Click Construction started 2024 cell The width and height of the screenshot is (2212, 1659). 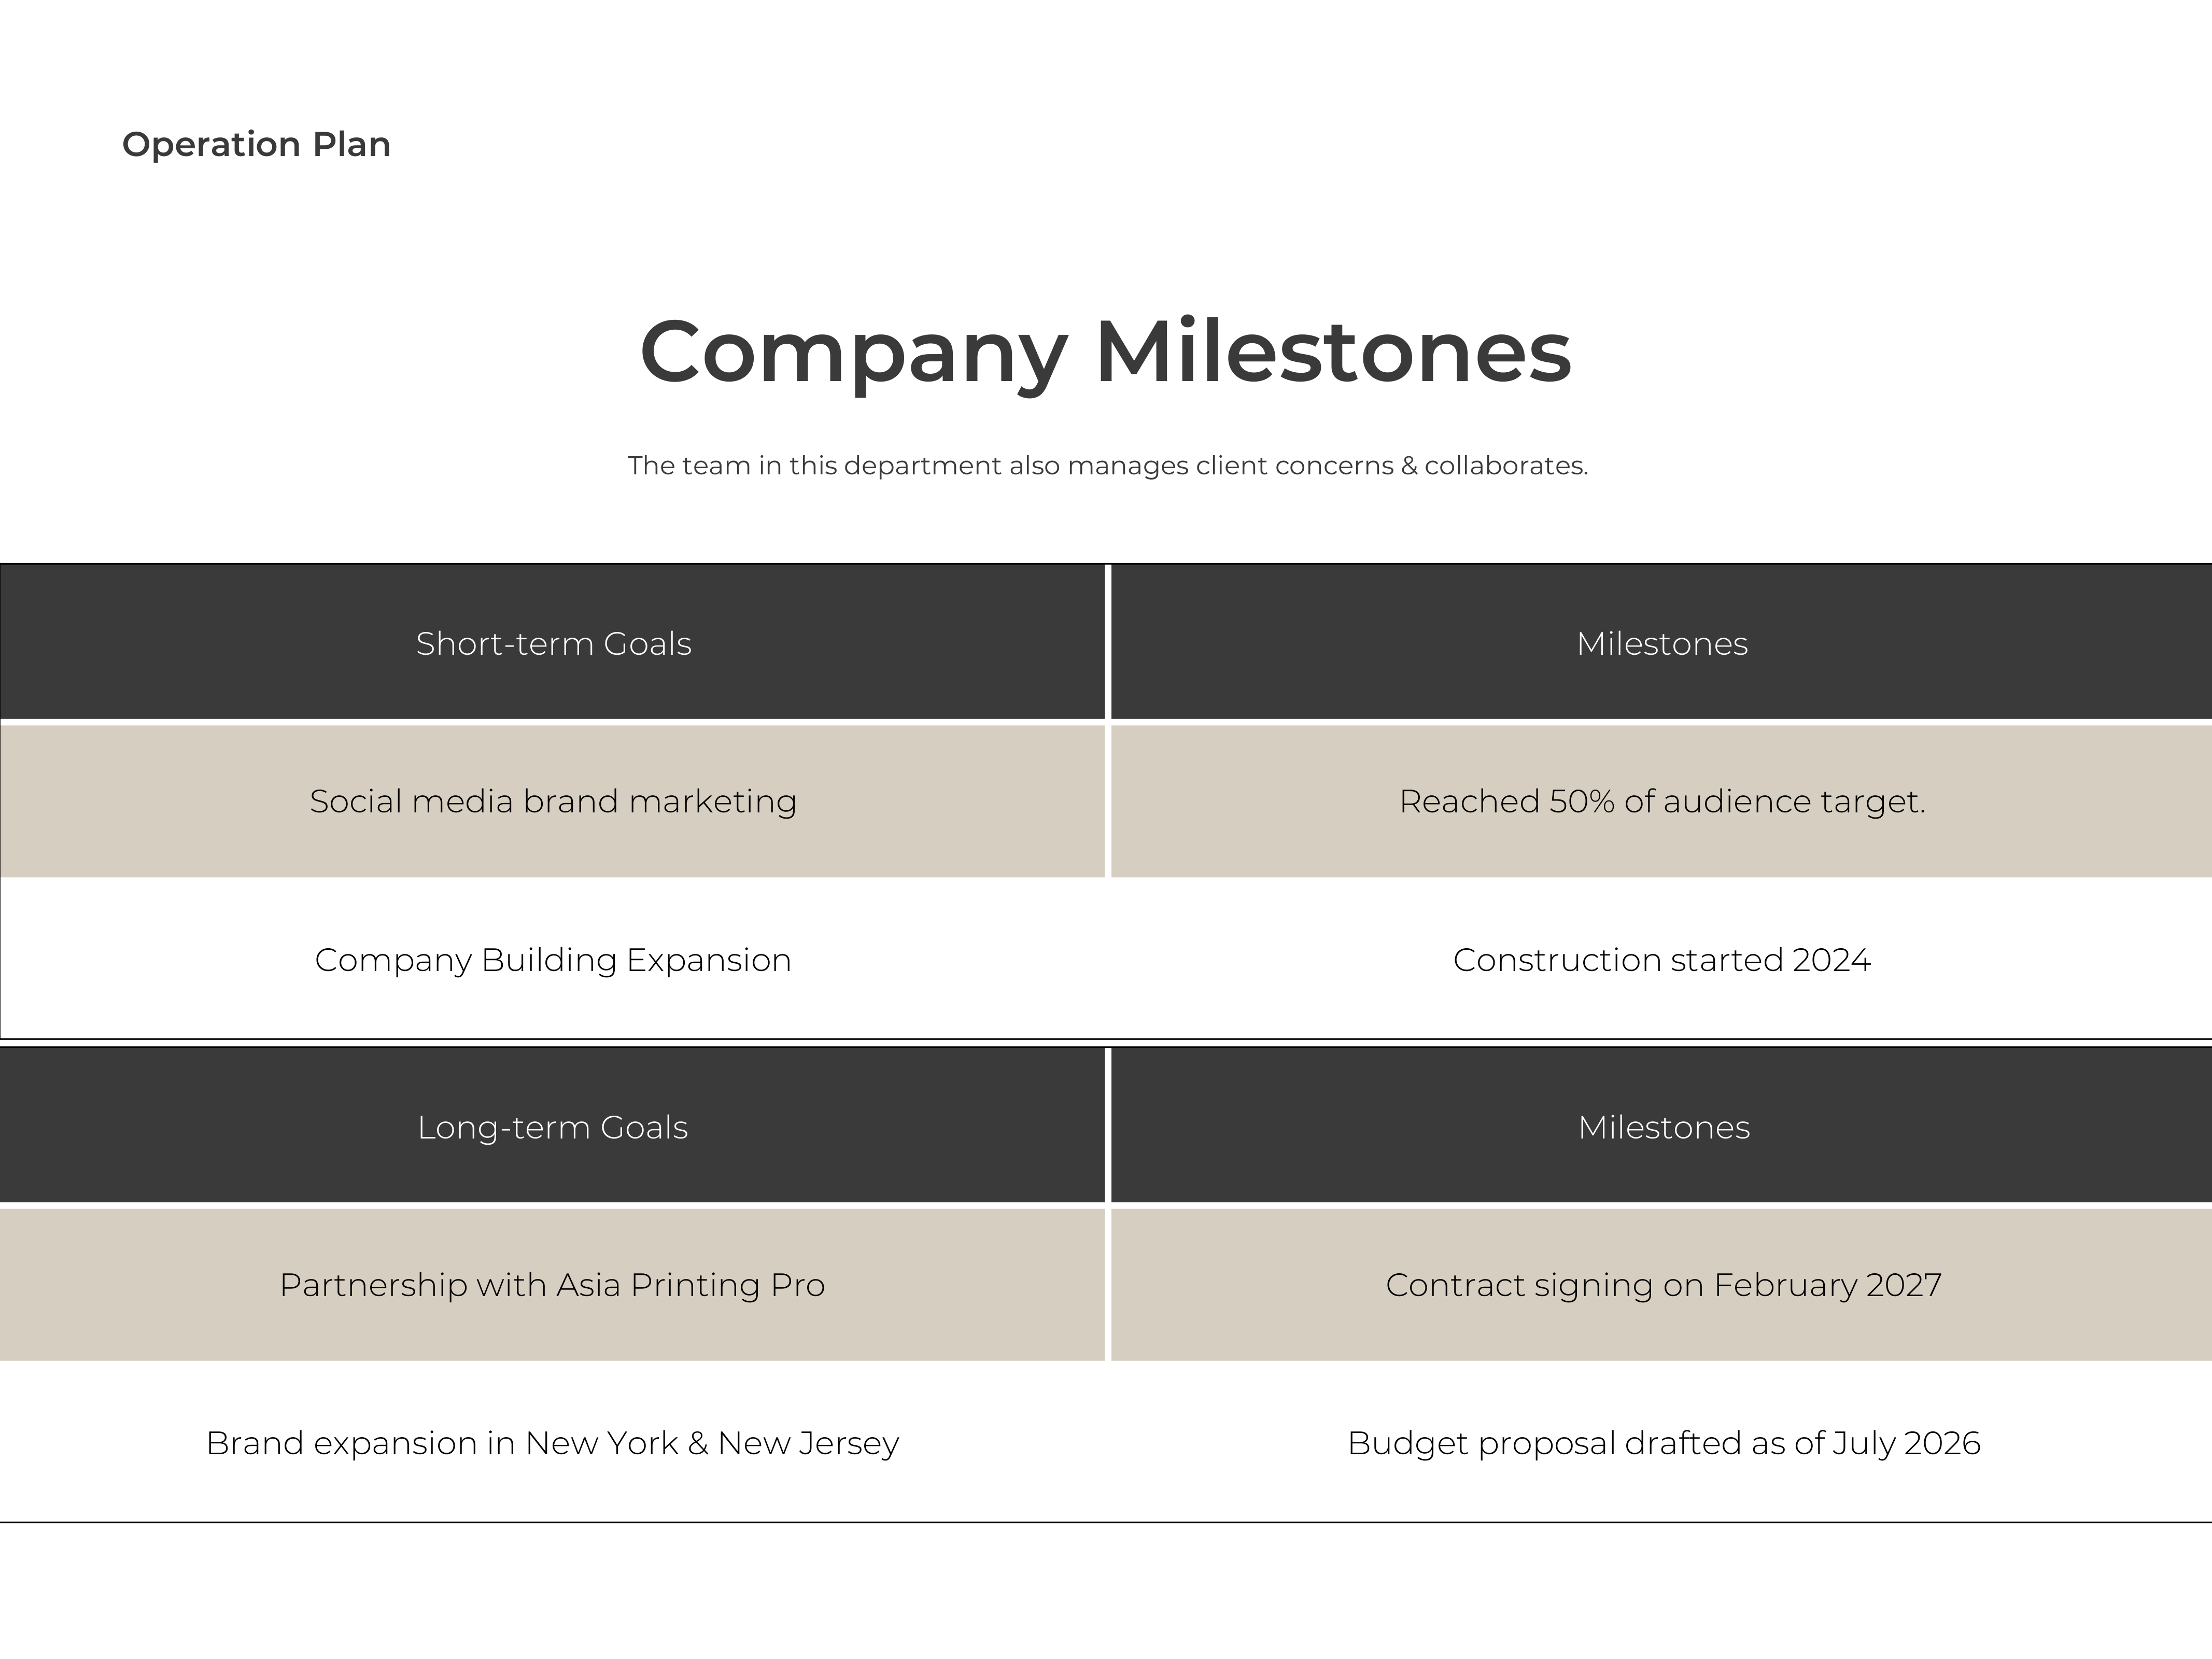coord(1661,959)
